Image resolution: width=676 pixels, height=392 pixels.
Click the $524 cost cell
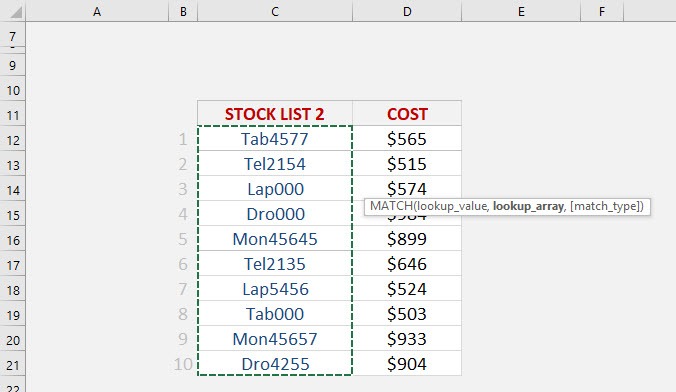(407, 289)
